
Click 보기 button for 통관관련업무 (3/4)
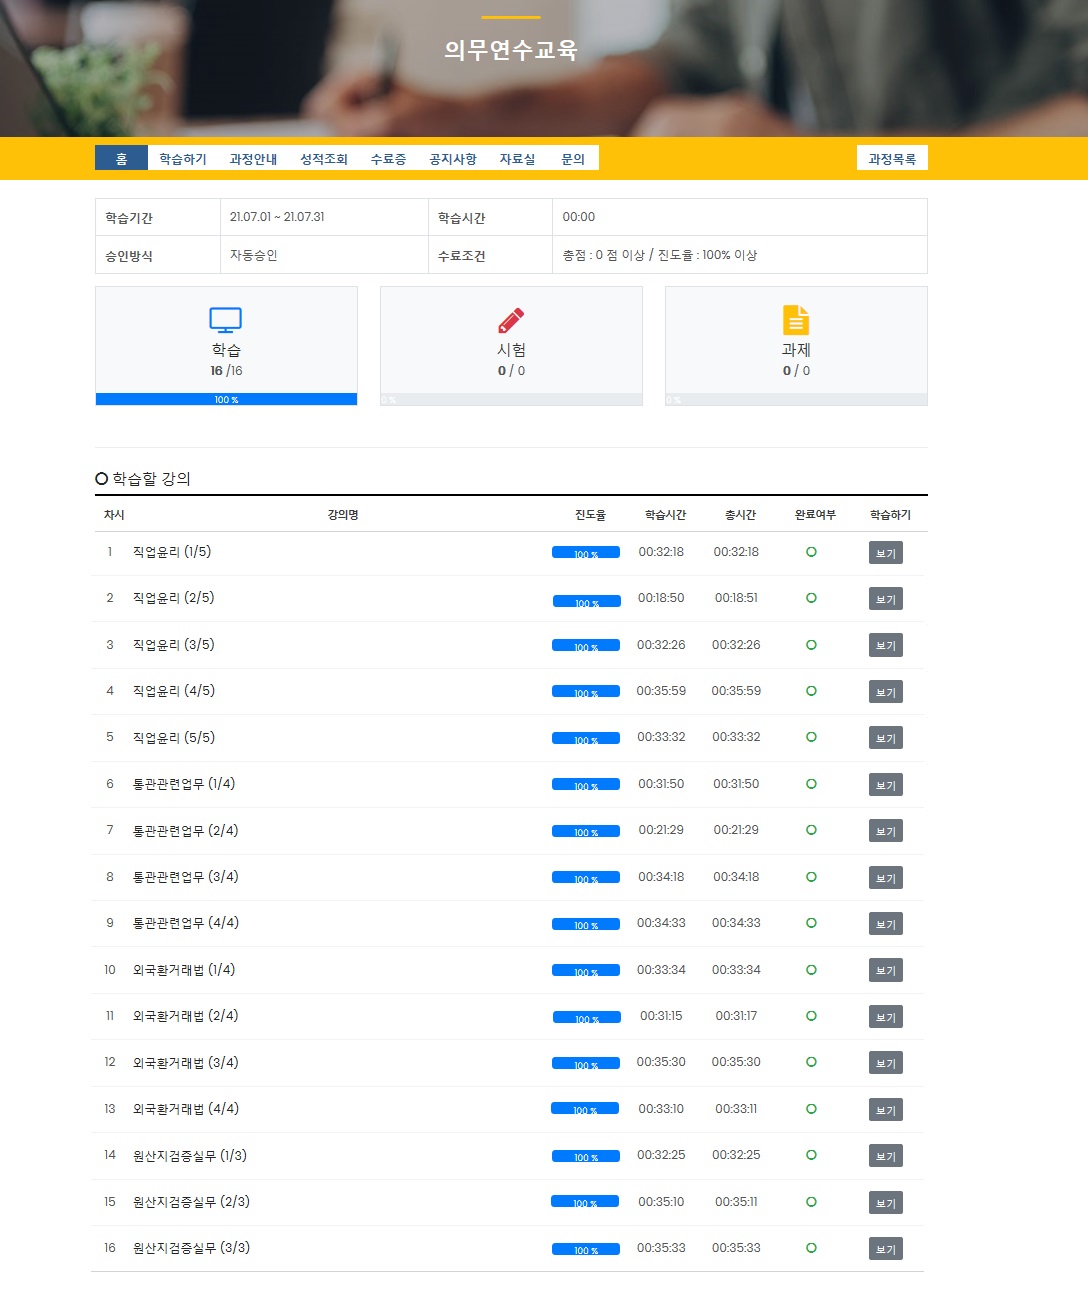pos(886,878)
